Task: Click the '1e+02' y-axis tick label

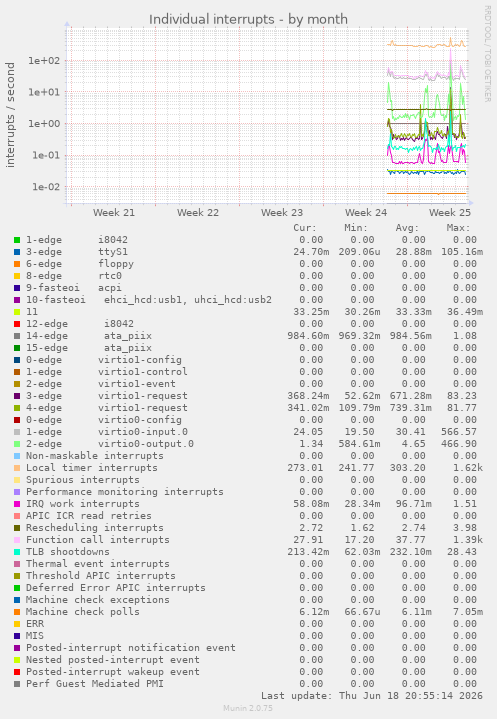Action: [44, 61]
